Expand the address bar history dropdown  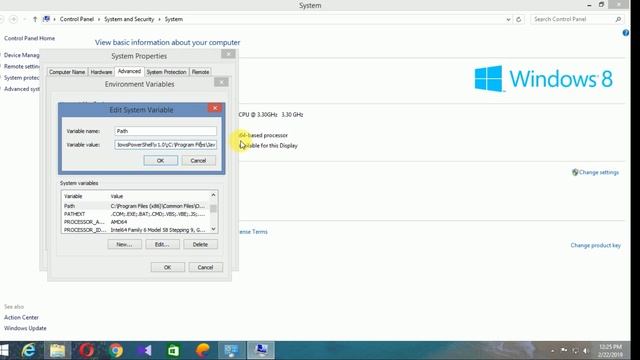pyautogui.click(x=508, y=19)
